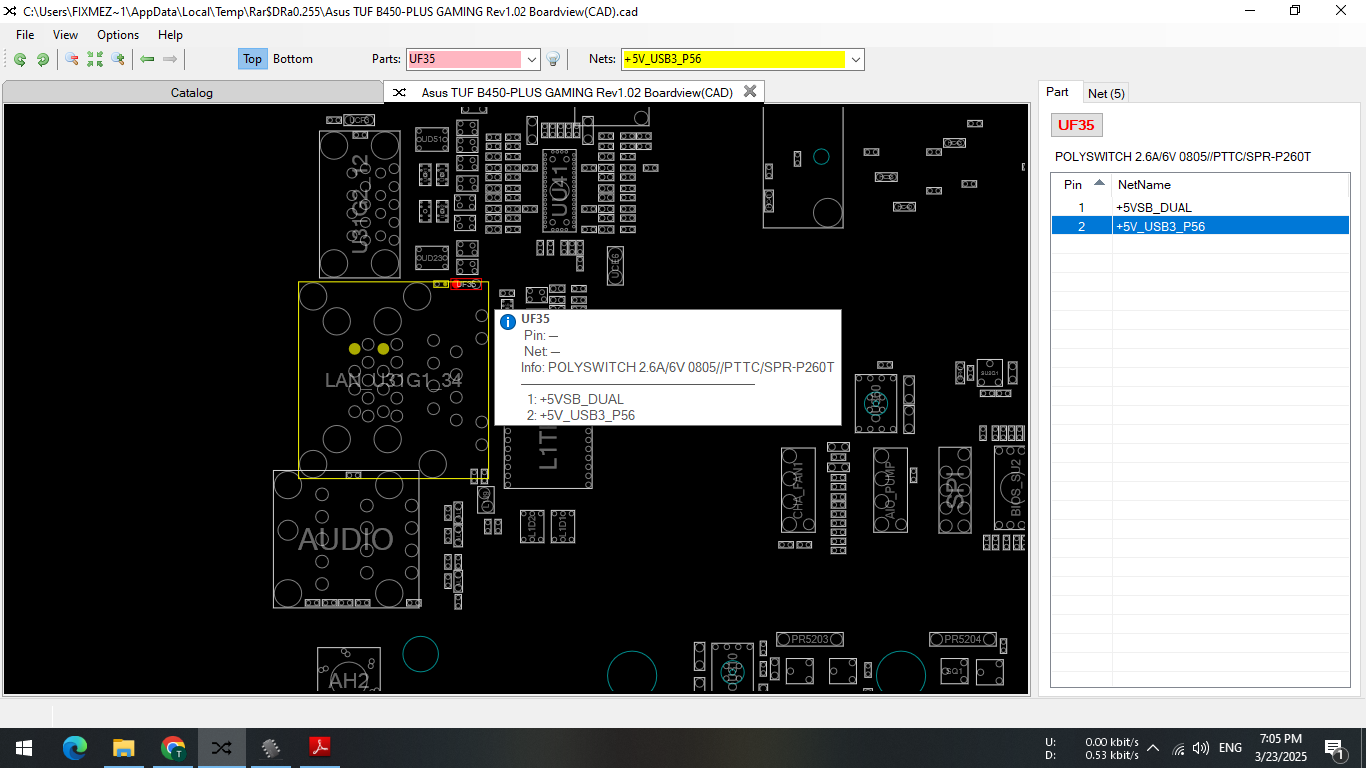
Task: Go back using the left arrow
Action: tap(147, 59)
